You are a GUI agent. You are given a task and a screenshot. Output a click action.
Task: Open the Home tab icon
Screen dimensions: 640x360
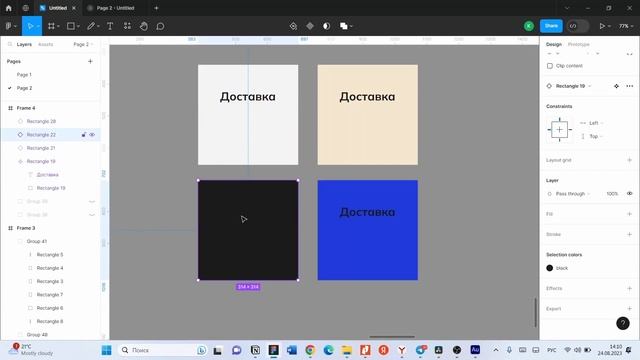[x=9, y=8]
